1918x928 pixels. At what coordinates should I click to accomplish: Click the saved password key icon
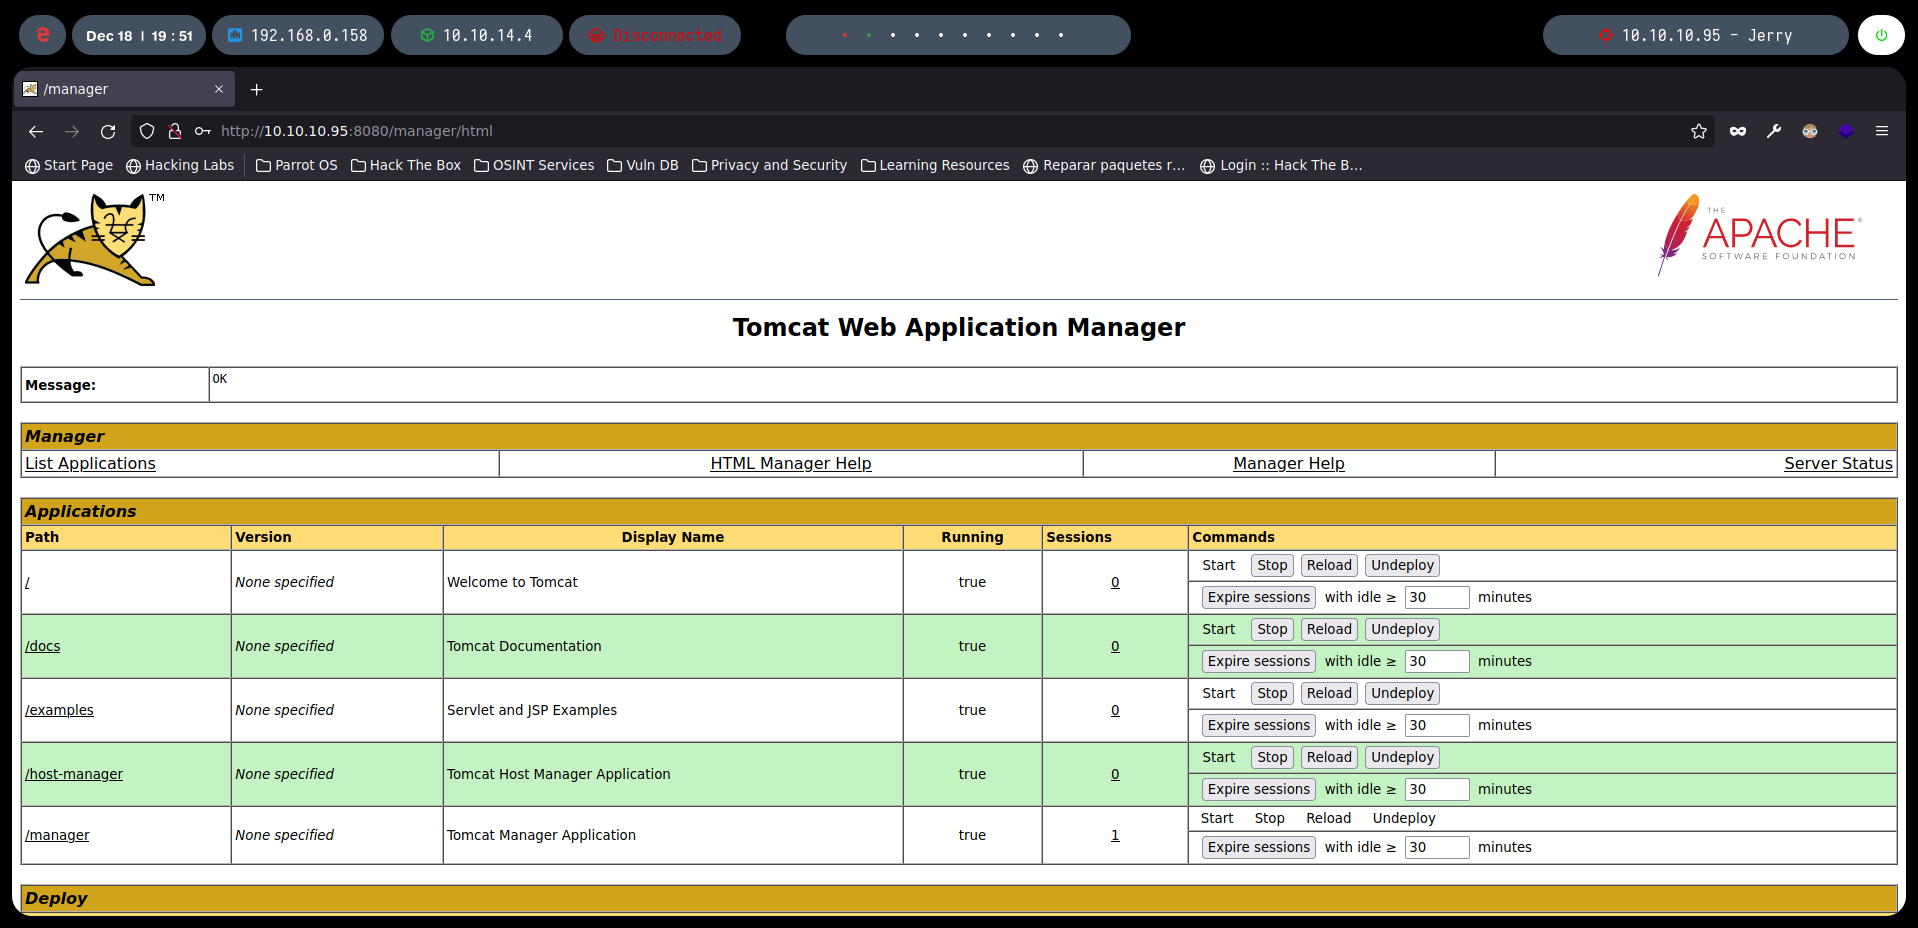coord(203,131)
